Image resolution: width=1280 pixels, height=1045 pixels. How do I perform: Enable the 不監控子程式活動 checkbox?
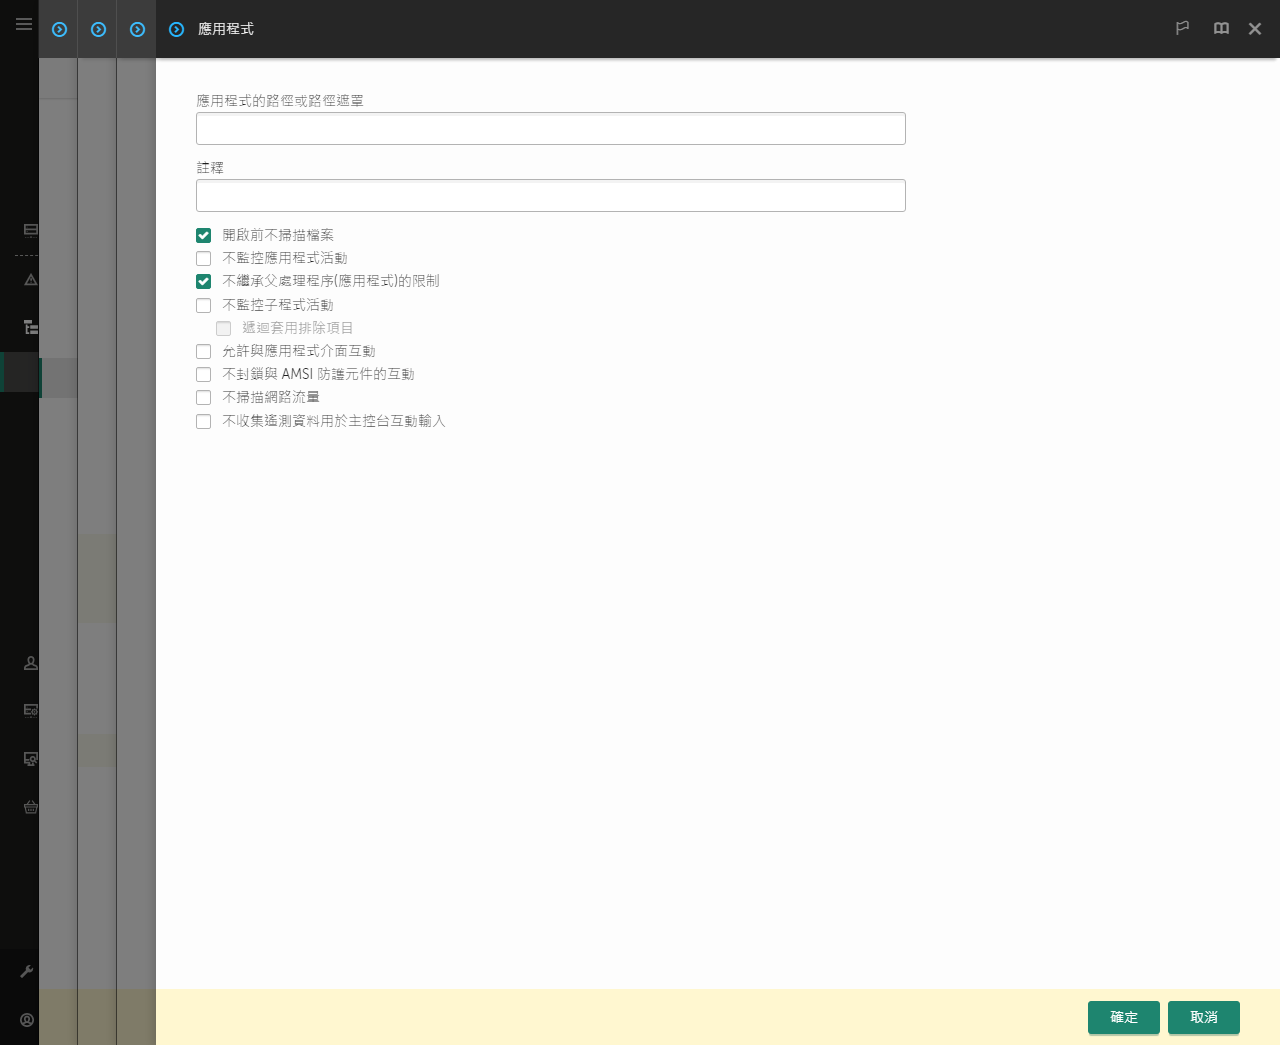coord(204,306)
